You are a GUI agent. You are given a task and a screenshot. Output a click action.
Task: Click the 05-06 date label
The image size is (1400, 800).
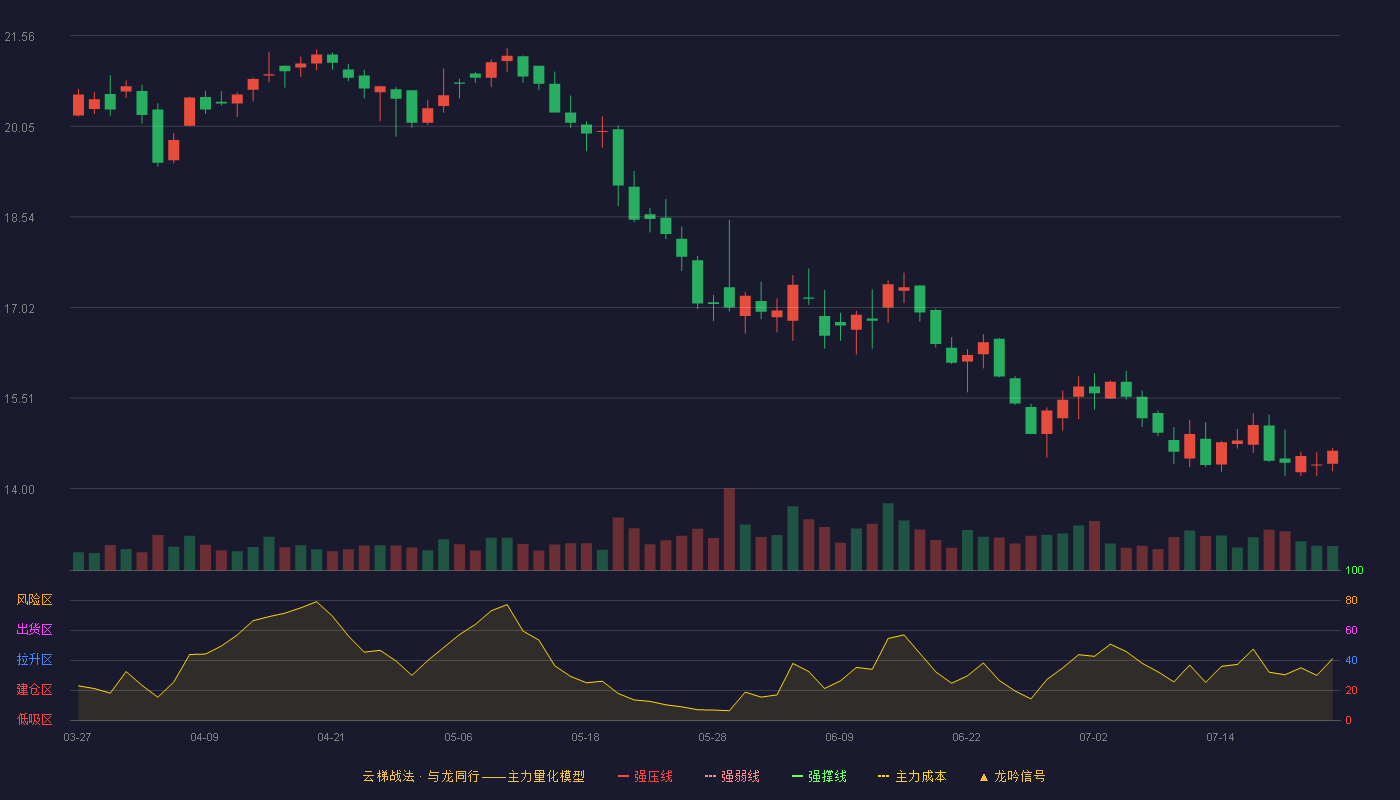coord(458,737)
